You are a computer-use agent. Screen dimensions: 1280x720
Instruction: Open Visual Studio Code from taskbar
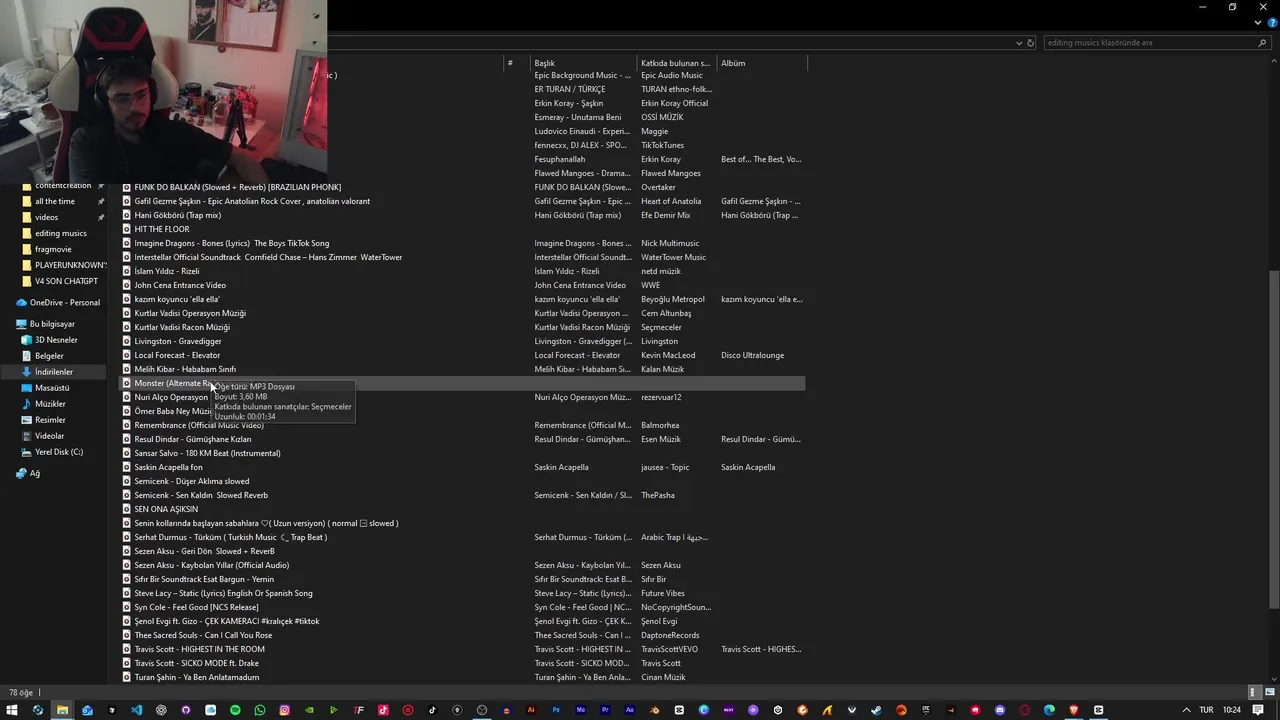136,710
